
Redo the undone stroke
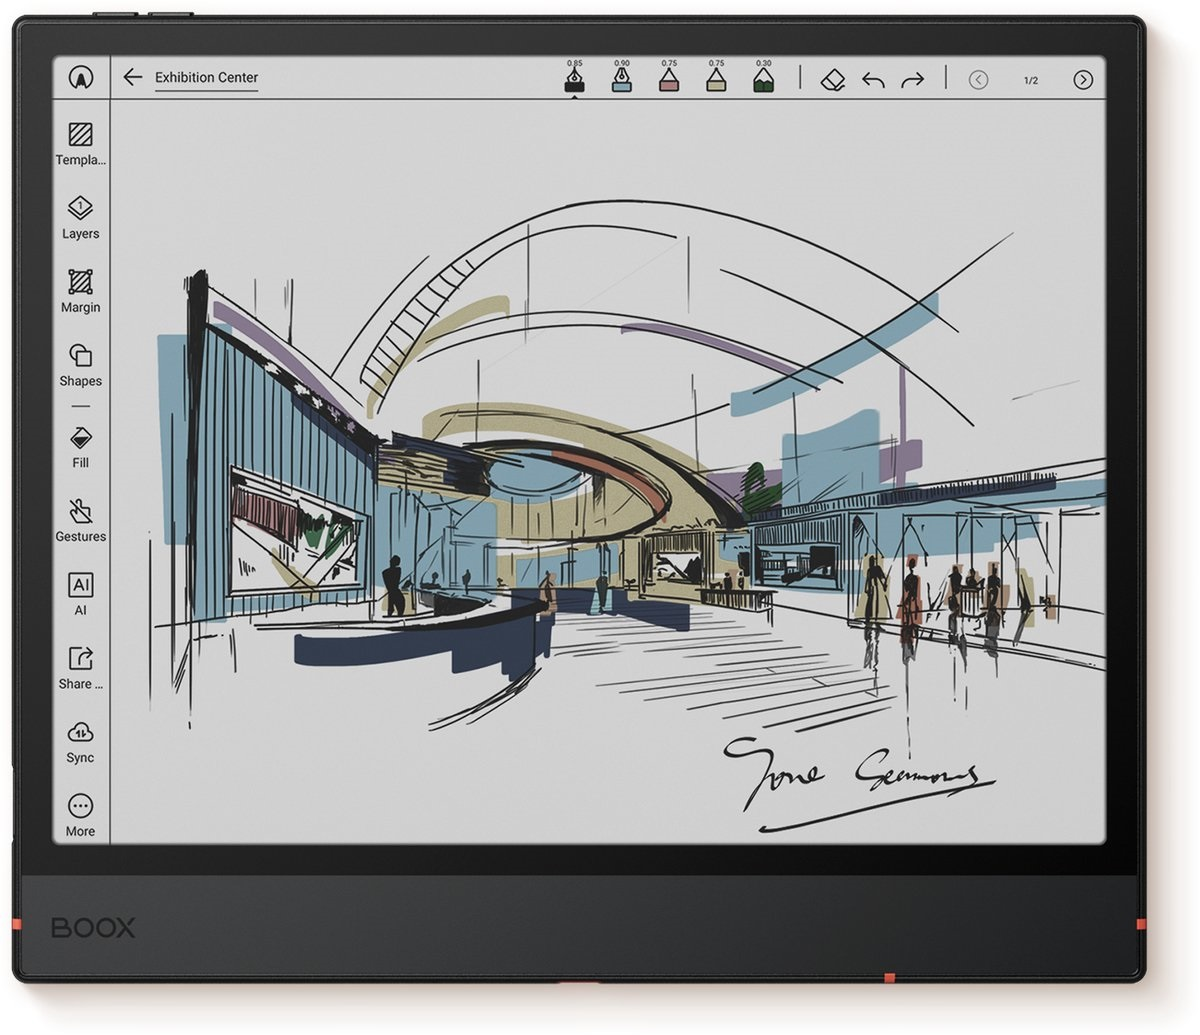click(x=913, y=80)
